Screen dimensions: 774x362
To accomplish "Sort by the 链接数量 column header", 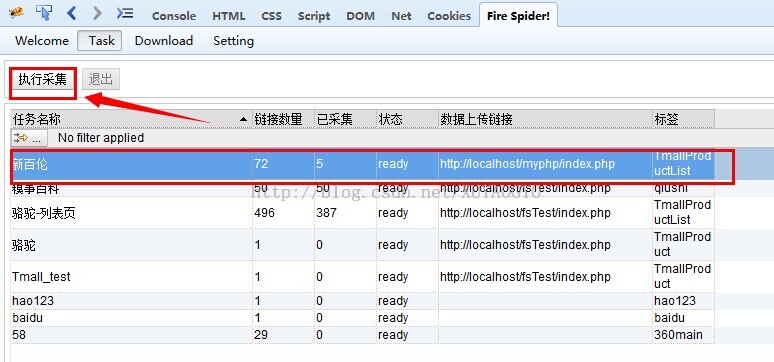I will tap(283, 119).
